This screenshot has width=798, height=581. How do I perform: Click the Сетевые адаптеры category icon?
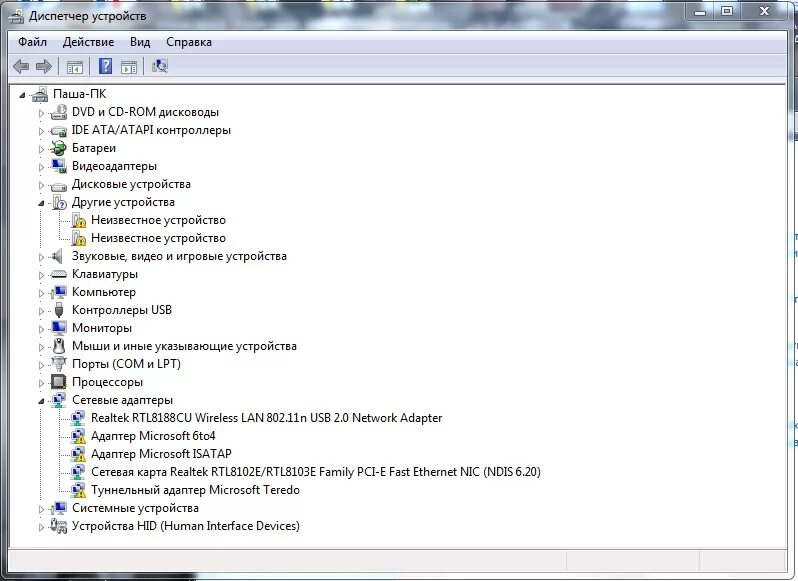pos(59,400)
